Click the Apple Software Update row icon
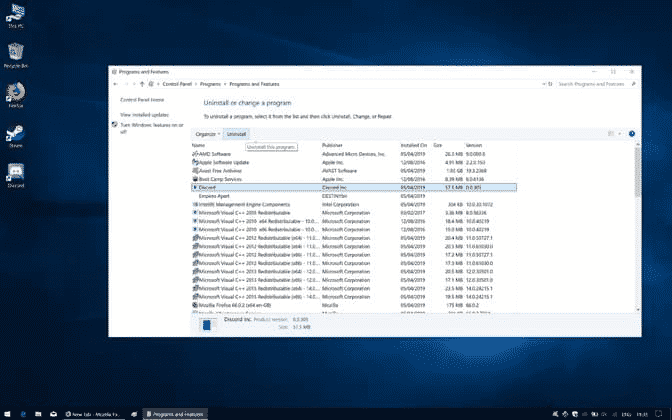The image size is (672, 420). 195,162
